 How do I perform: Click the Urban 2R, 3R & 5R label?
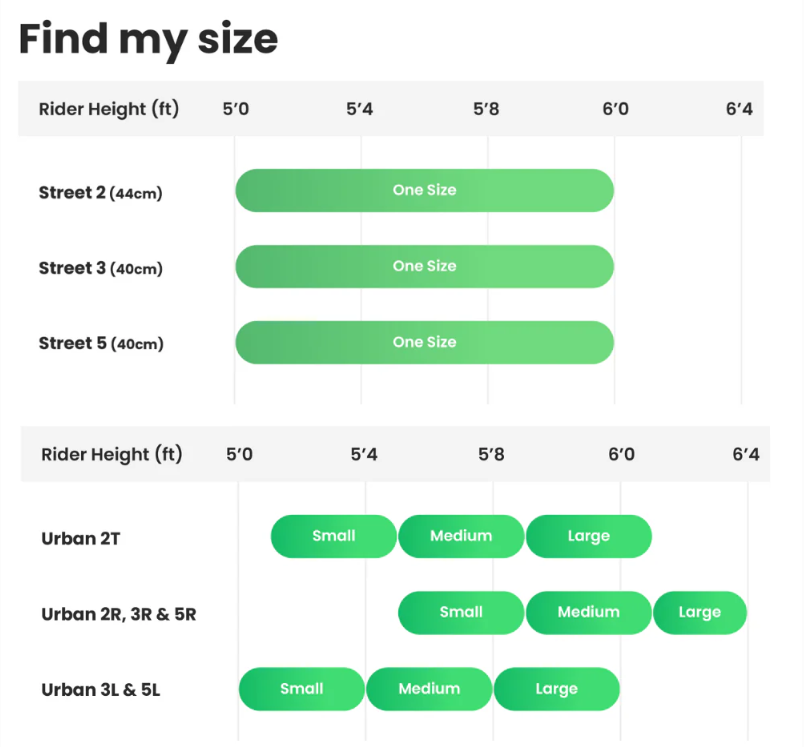[118, 614]
